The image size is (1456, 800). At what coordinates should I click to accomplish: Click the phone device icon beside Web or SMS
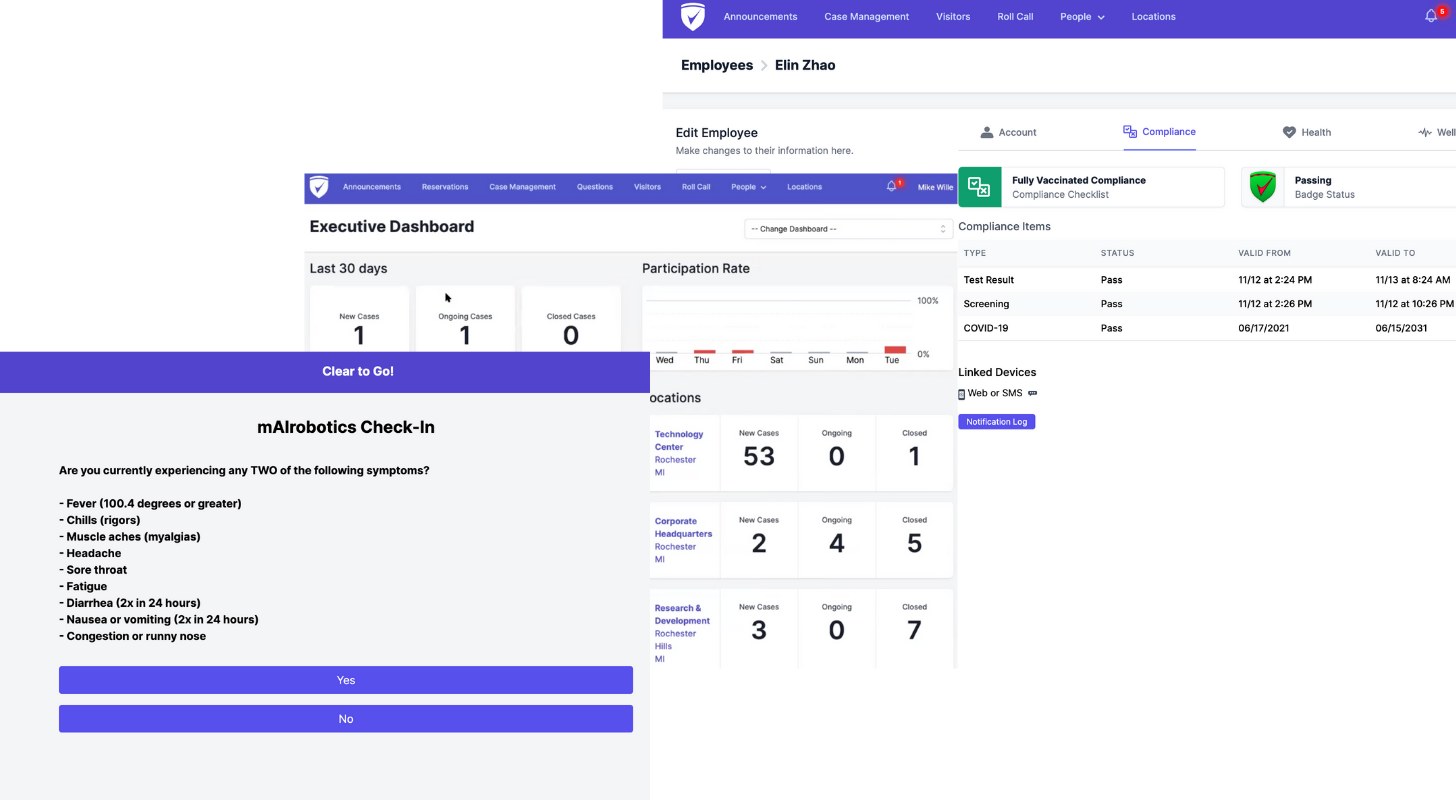[962, 394]
